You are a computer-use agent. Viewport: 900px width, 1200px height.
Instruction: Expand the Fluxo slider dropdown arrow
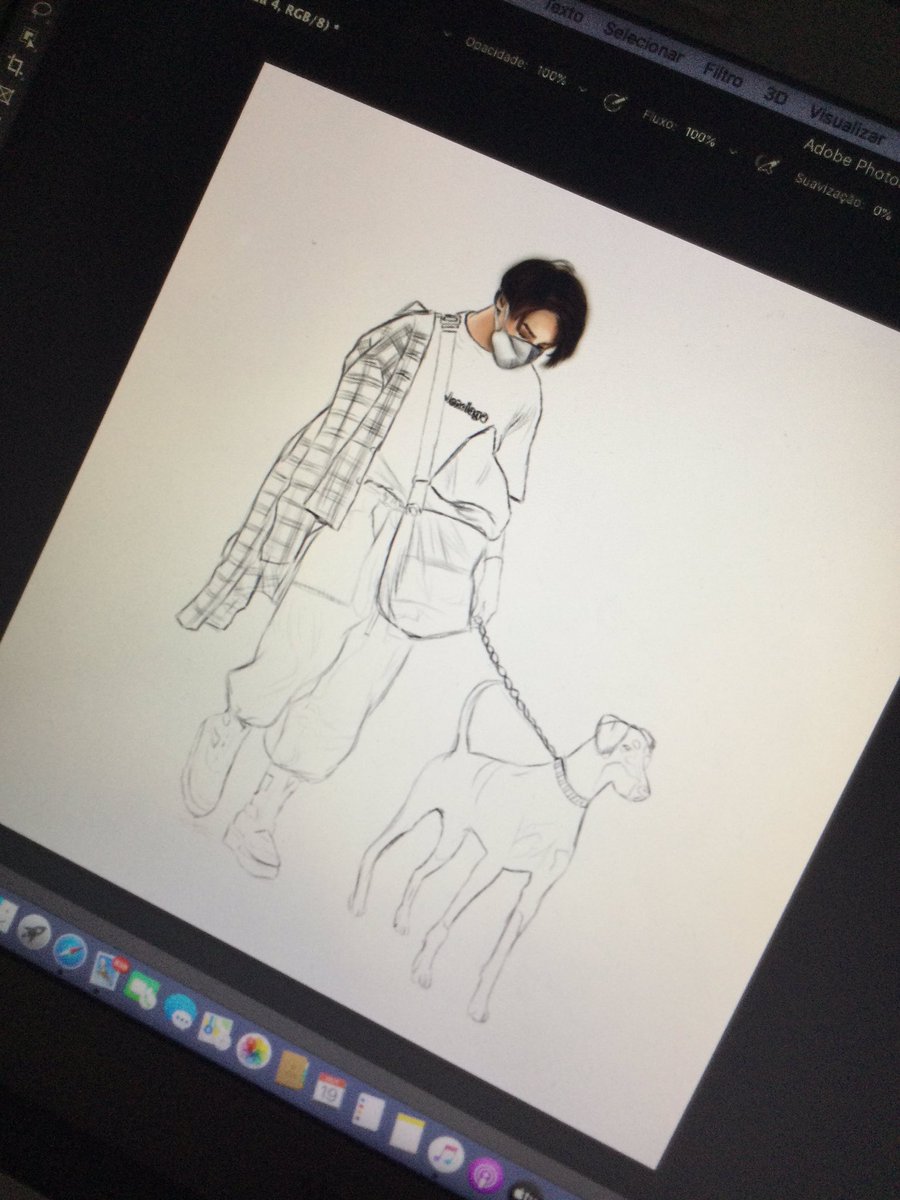[733, 150]
